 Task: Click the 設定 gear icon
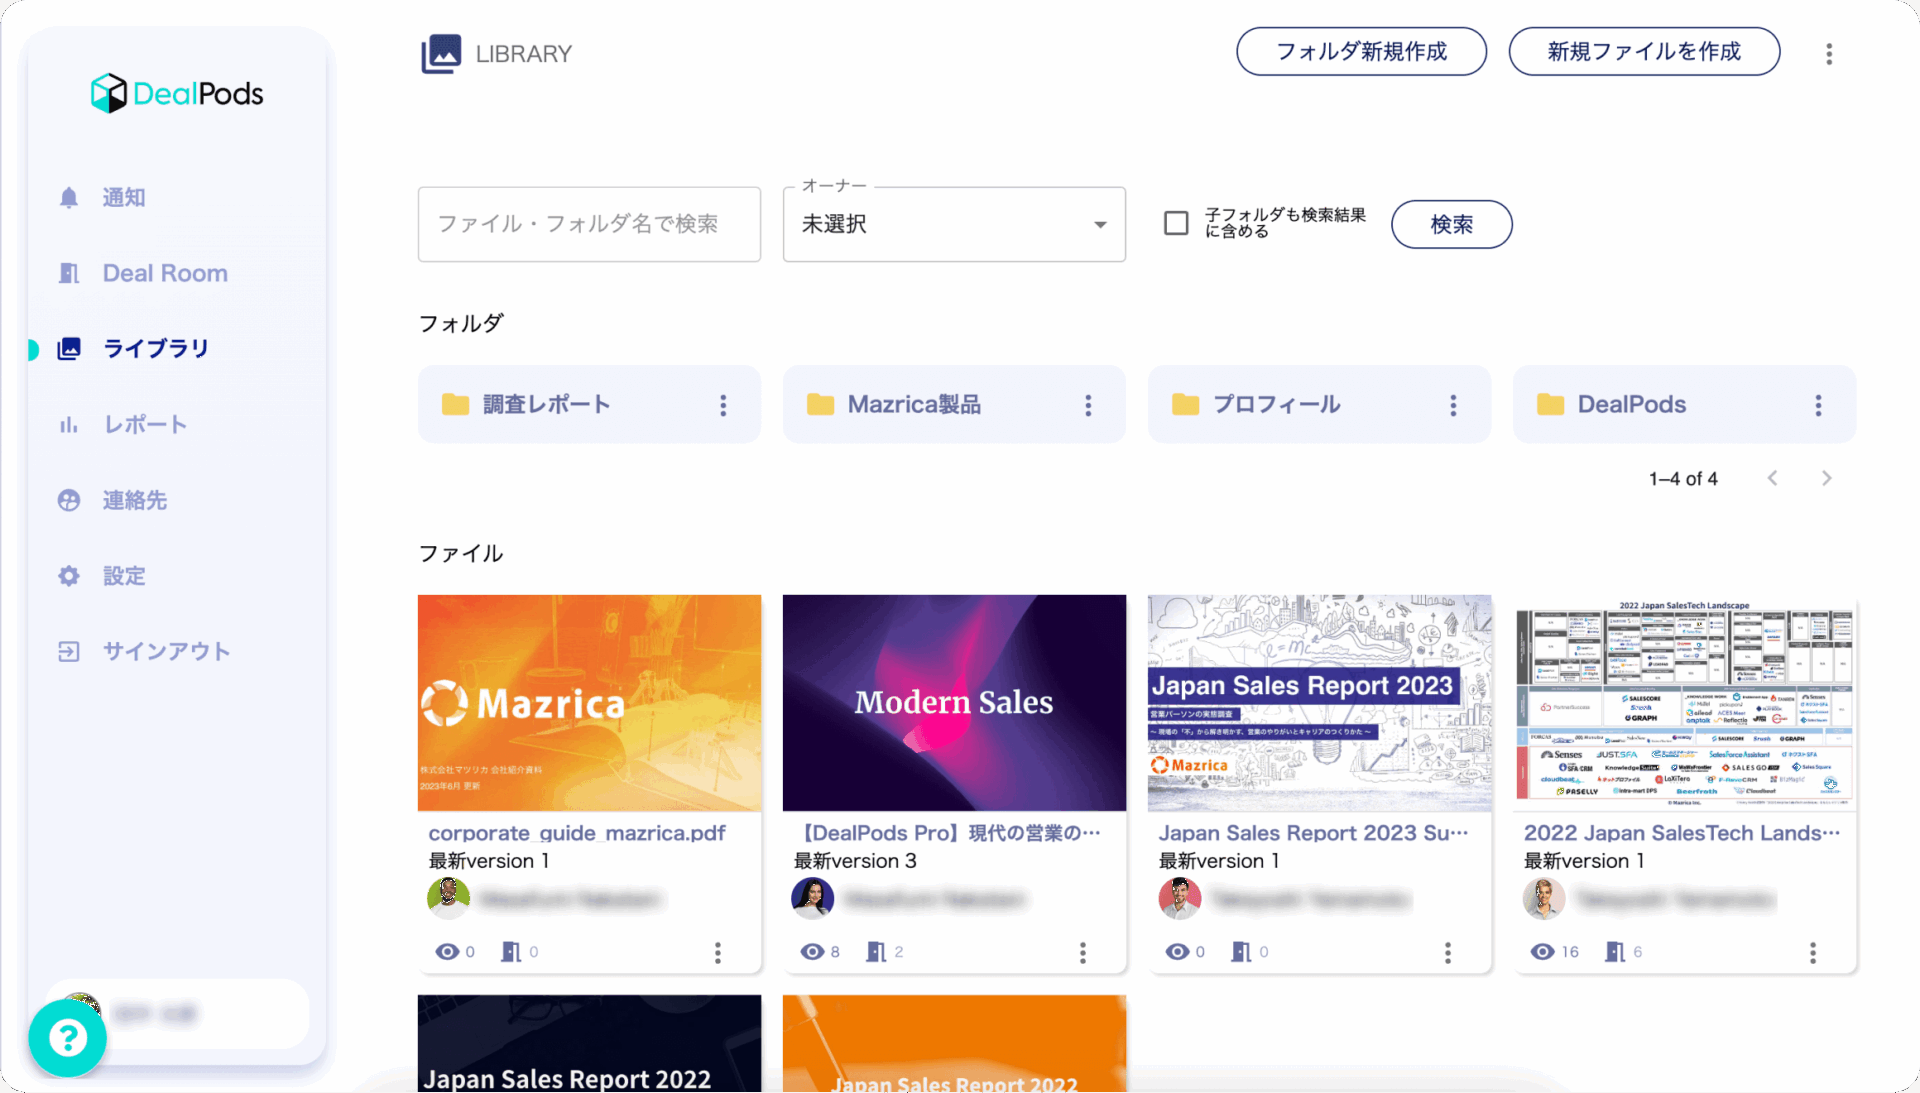69,576
